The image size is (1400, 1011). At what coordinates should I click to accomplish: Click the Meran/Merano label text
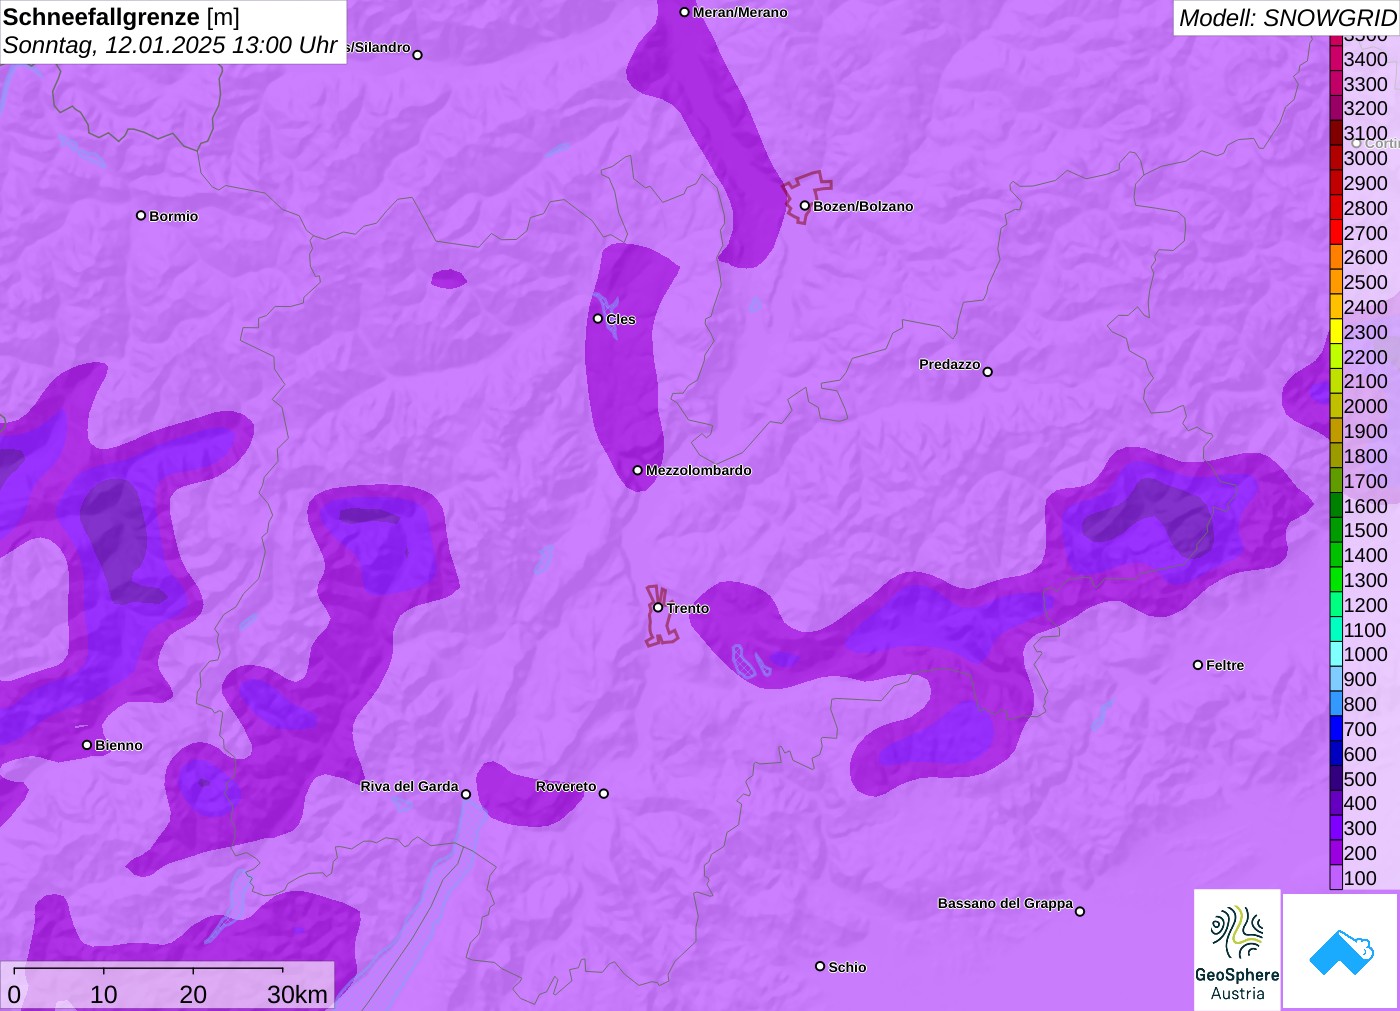pyautogui.click(x=740, y=12)
